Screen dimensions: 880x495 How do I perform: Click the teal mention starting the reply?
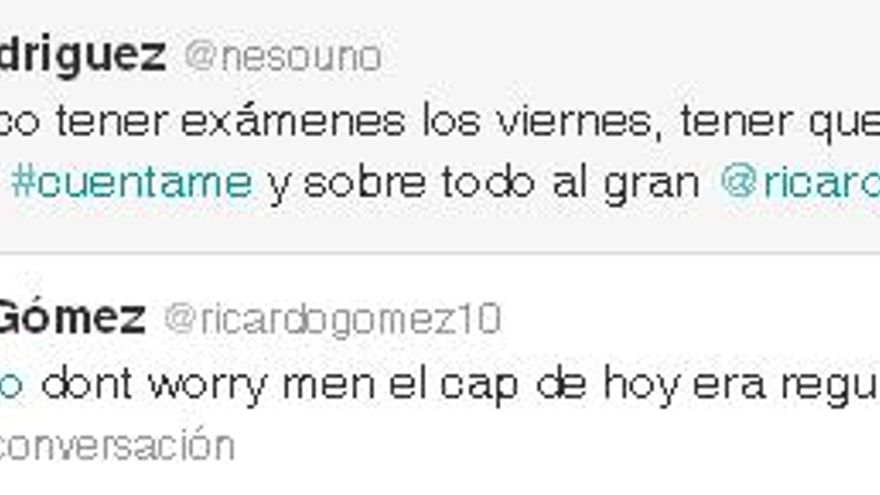[11, 386]
